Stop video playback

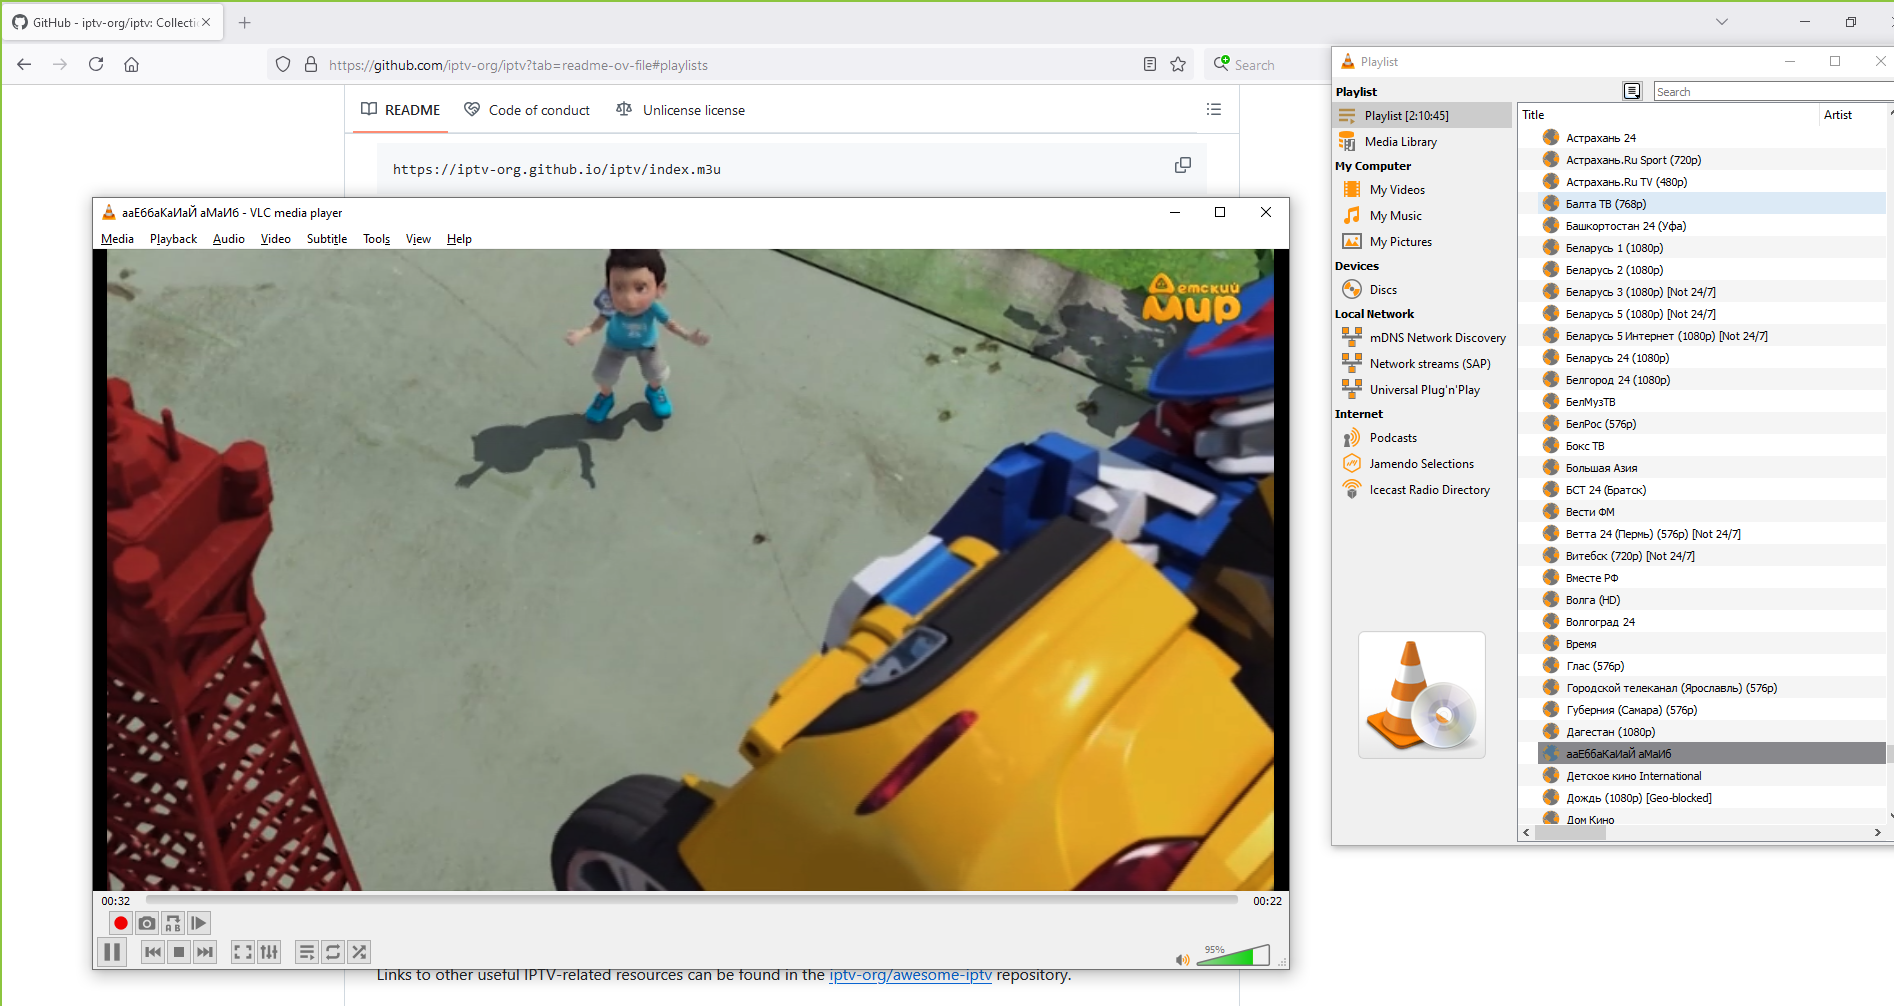(x=179, y=952)
